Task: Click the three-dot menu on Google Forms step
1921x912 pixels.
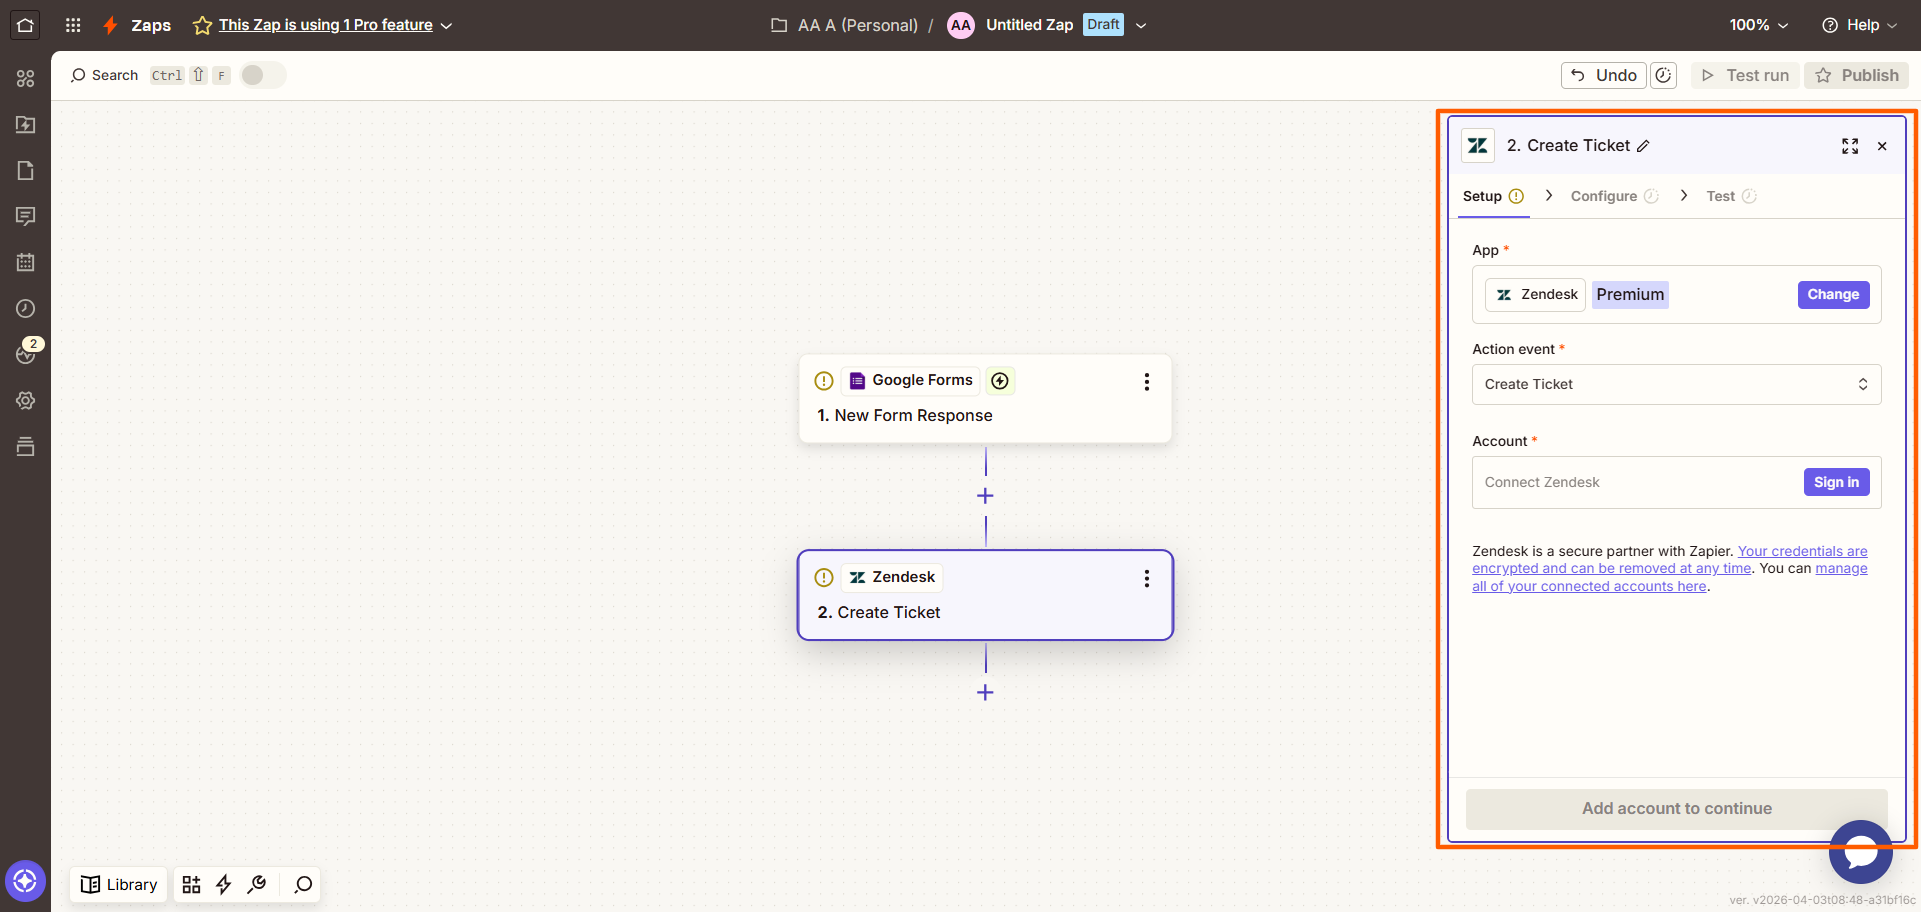Action: (x=1147, y=381)
